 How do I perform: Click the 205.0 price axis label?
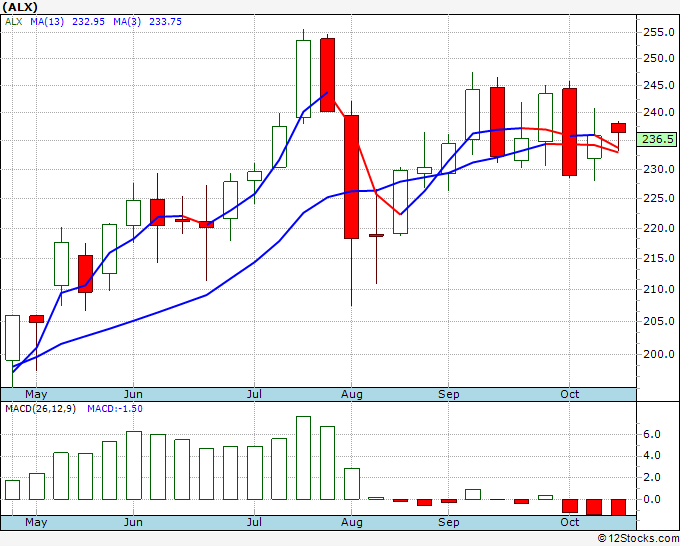point(659,321)
